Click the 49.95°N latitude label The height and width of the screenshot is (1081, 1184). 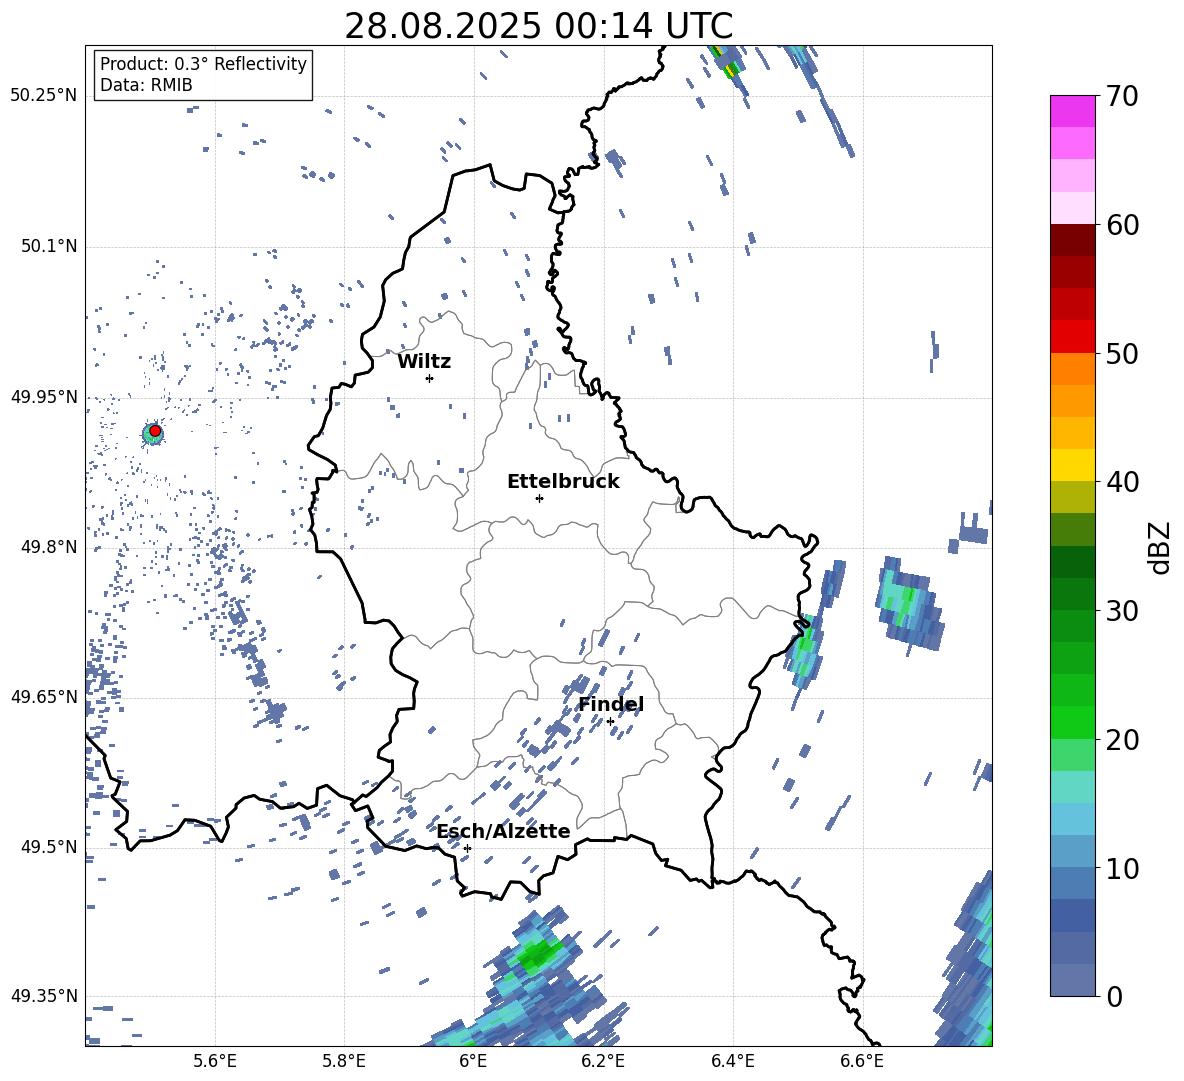(x=44, y=396)
